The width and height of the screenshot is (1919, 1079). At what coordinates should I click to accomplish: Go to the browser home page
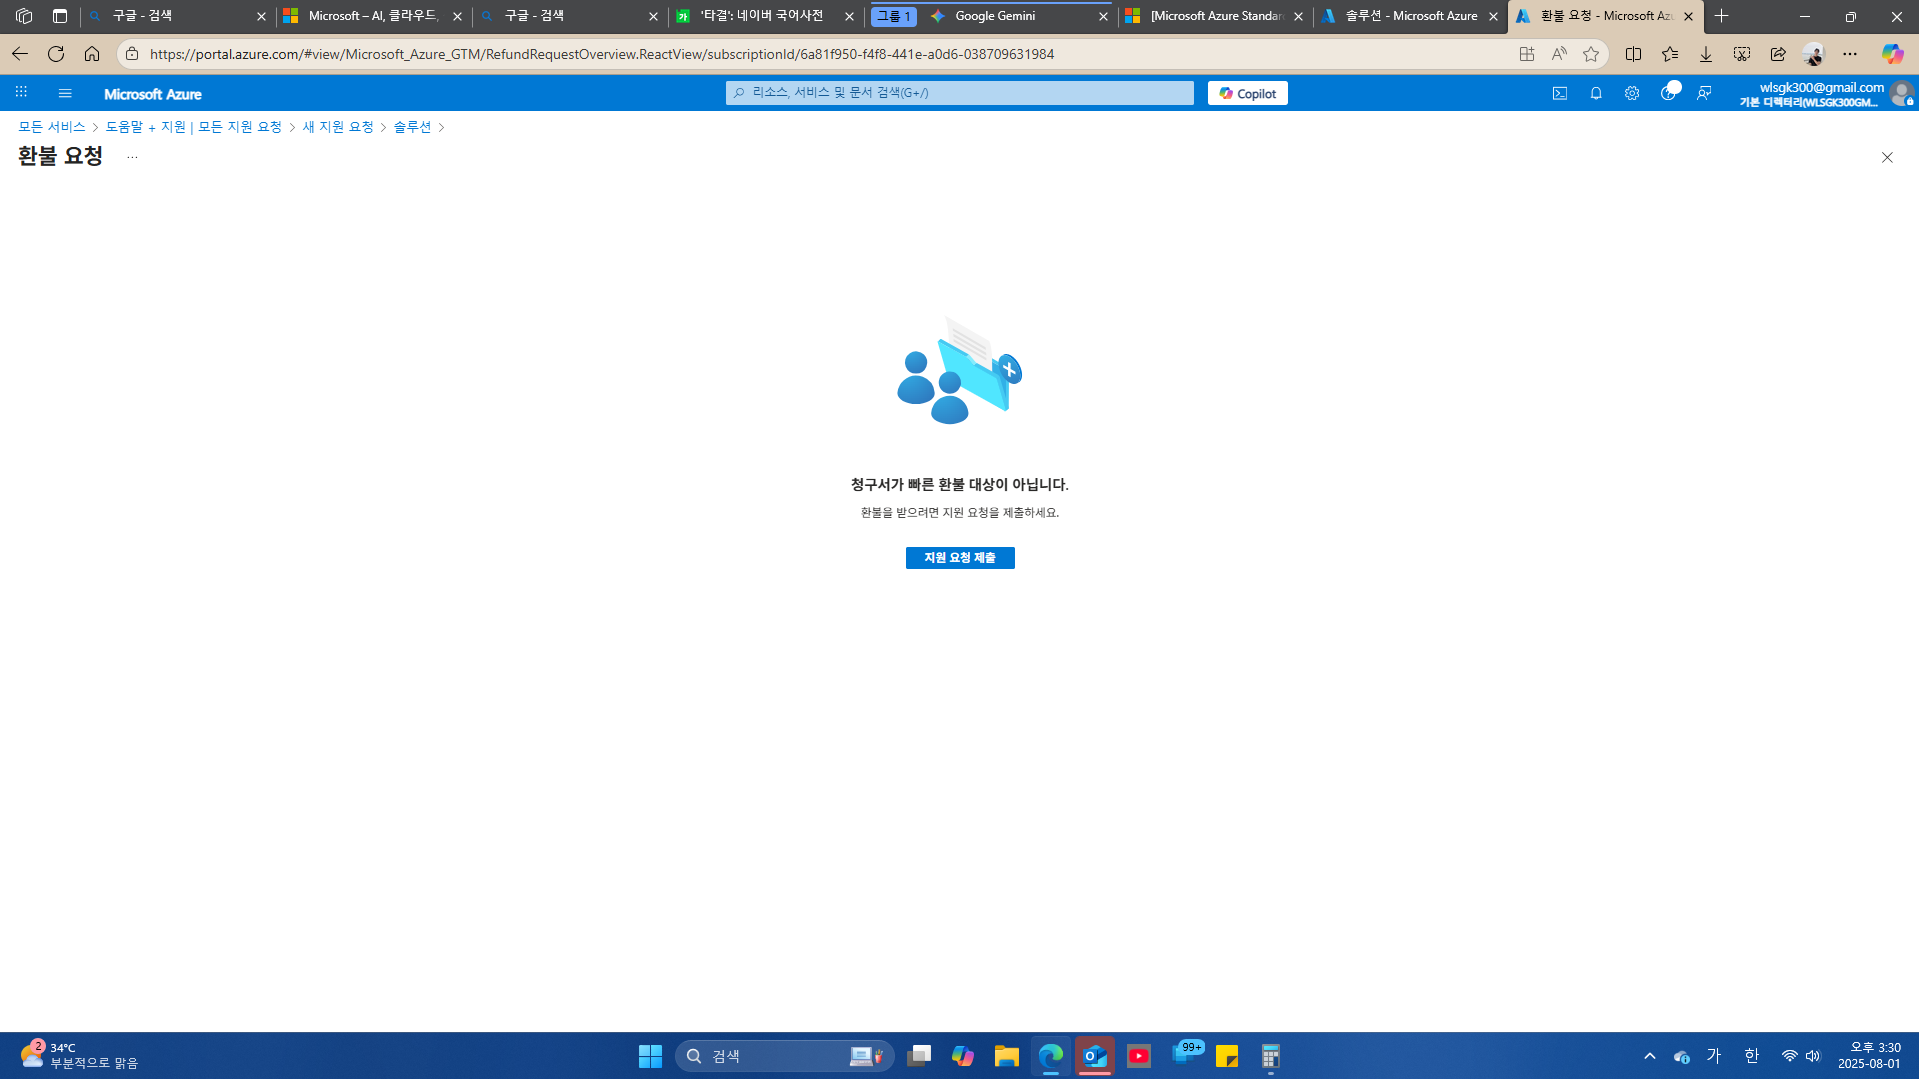click(x=92, y=54)
